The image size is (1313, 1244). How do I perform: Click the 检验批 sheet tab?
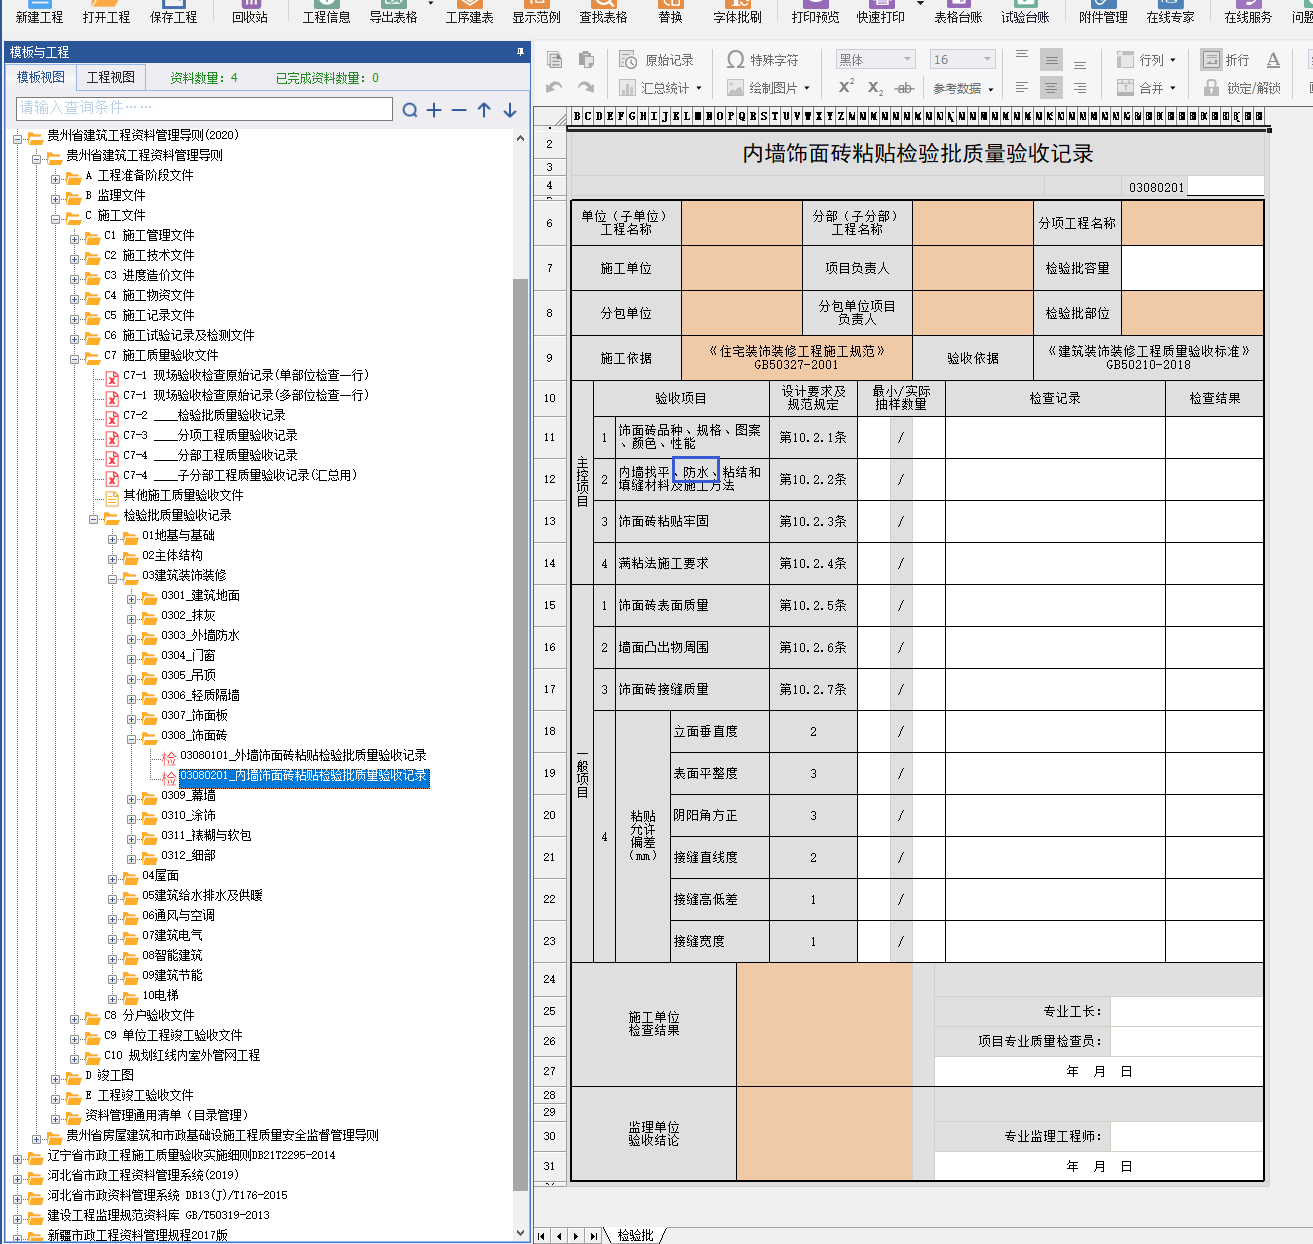pyautogui.click(x=635, y=1235)
